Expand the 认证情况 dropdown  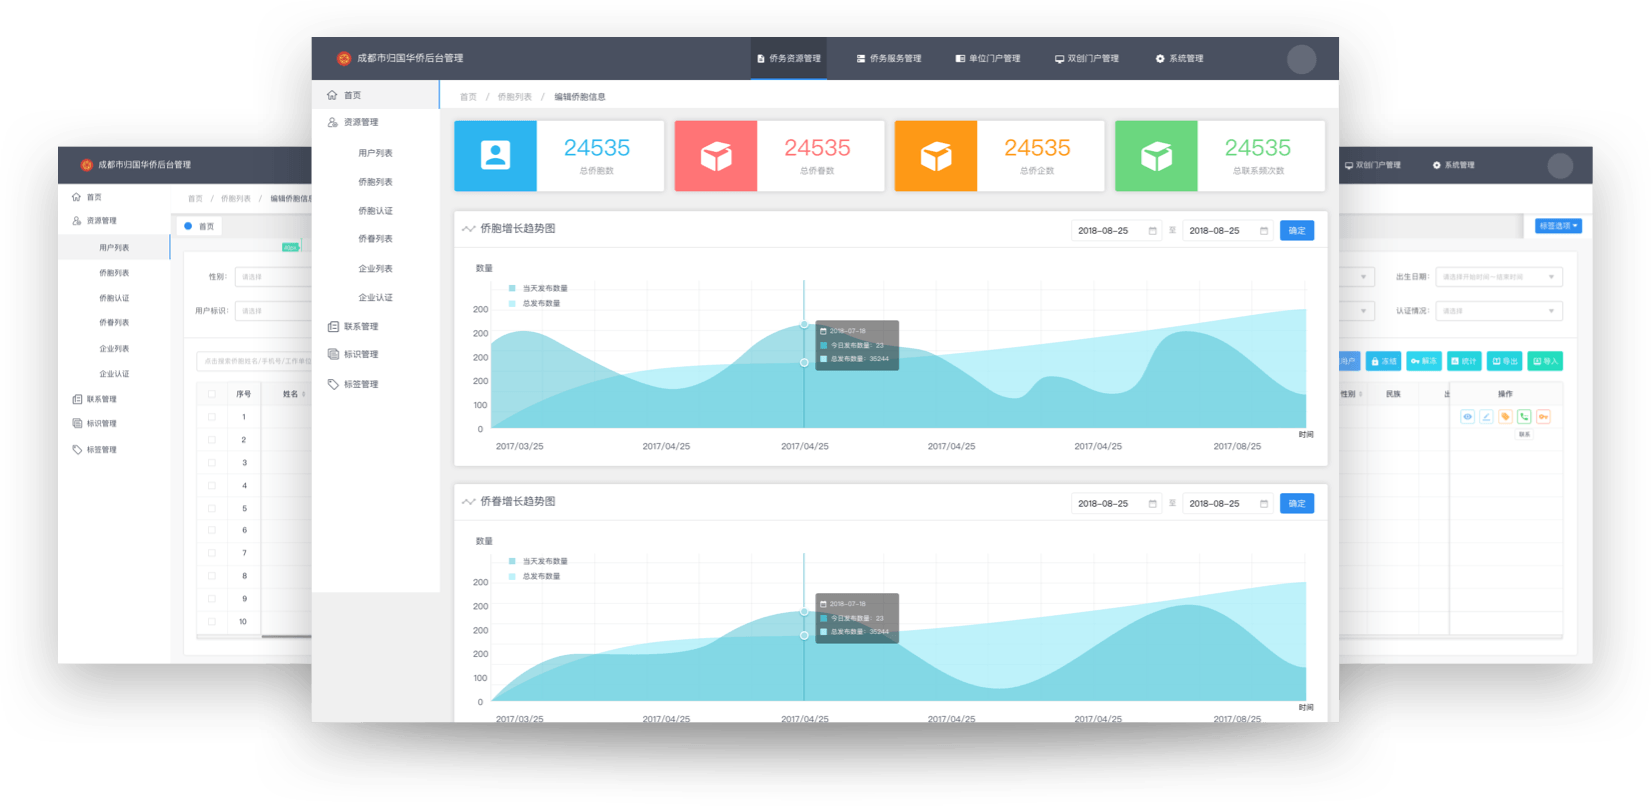(1498, 311)
